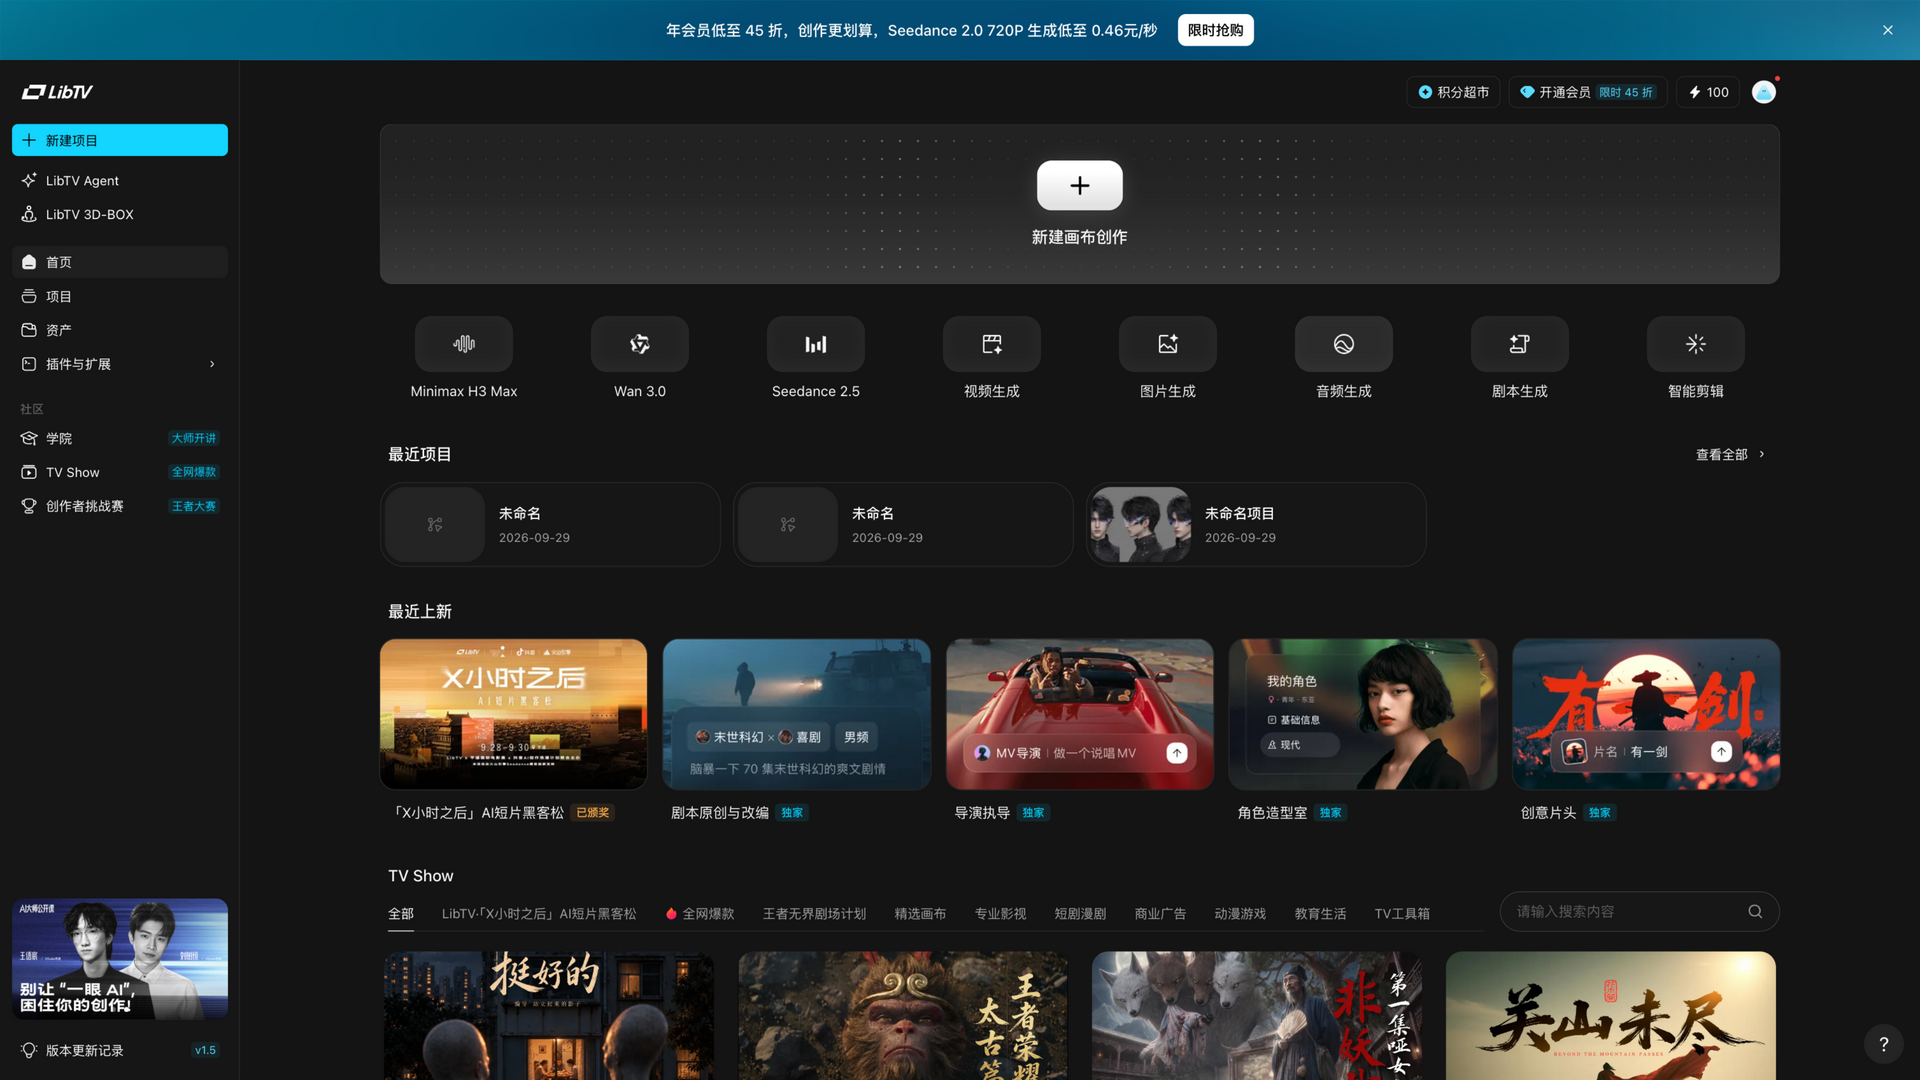This screenshot has height=1080, width=1920.
Task: Switch to the TV工具箱 tab
Action: [1402, 914]
